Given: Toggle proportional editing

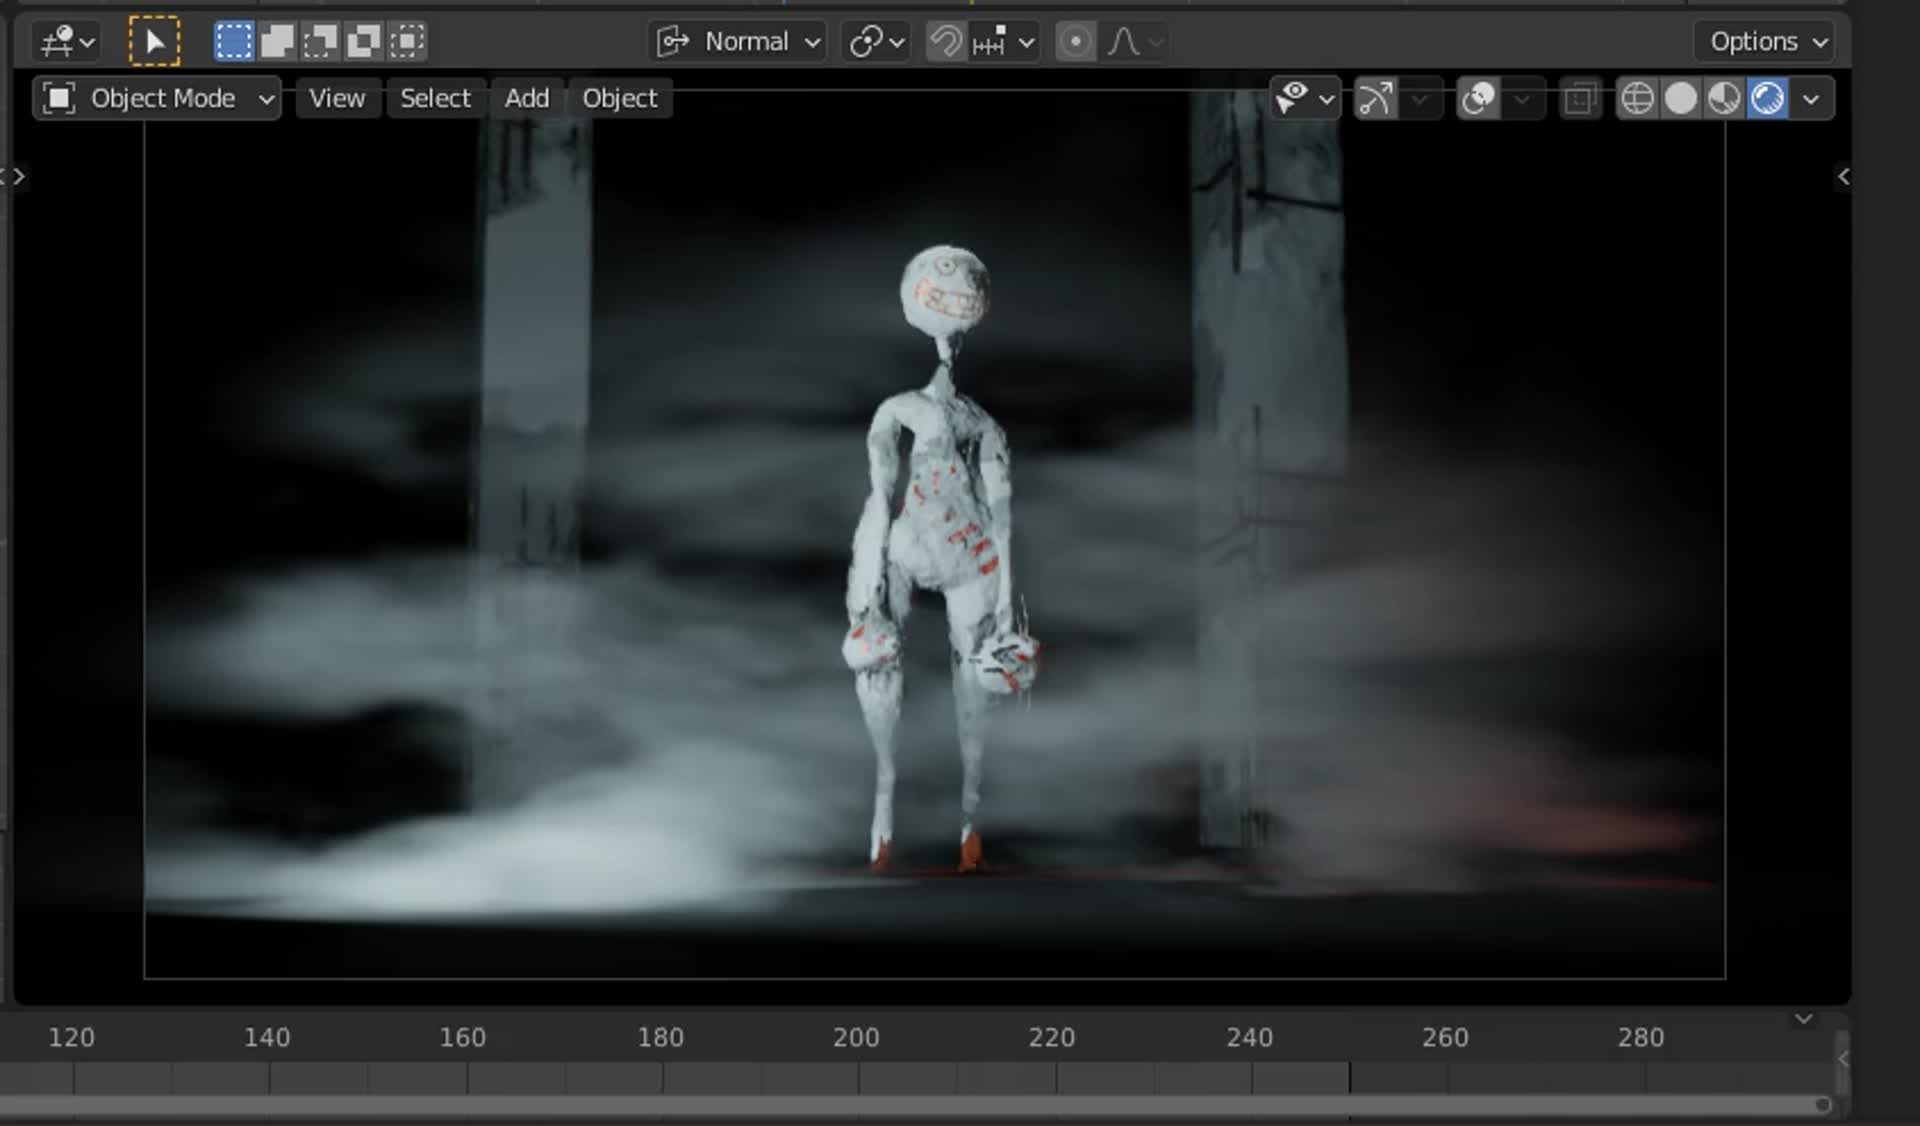Looking at the screenshot, I should point(1076,41).
